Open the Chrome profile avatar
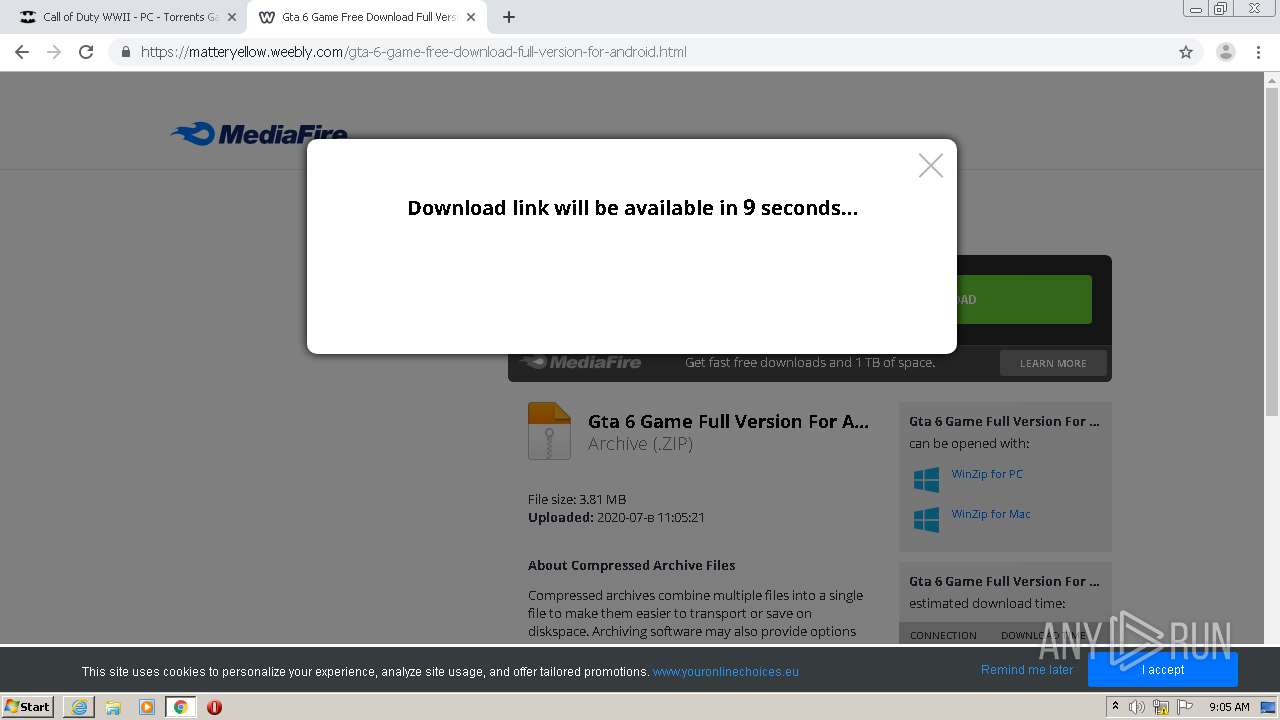 tap(1225, 52)
